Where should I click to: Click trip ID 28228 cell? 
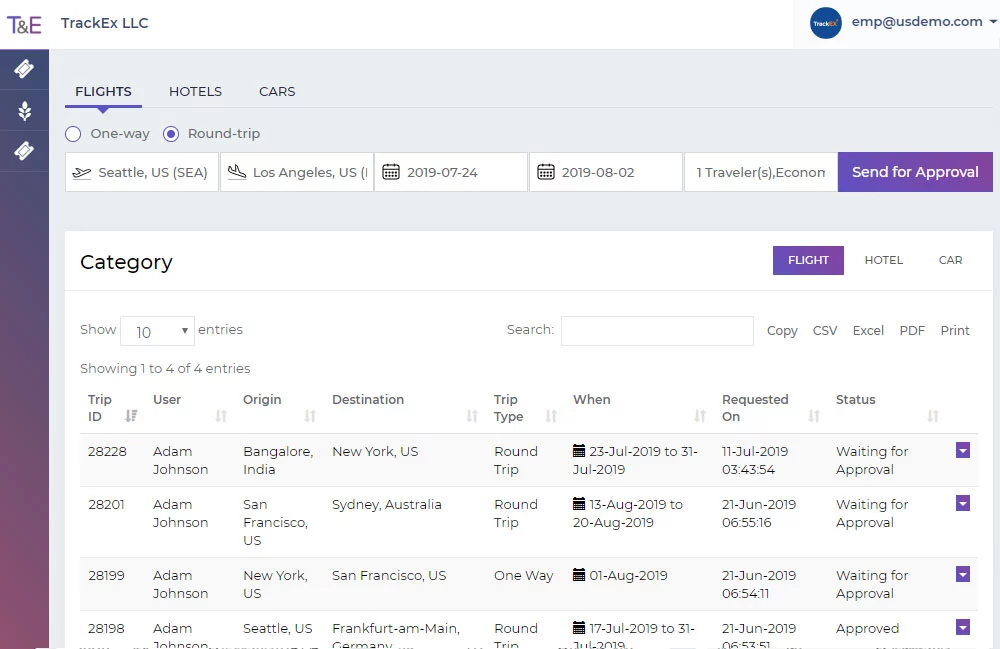(107, 451)
